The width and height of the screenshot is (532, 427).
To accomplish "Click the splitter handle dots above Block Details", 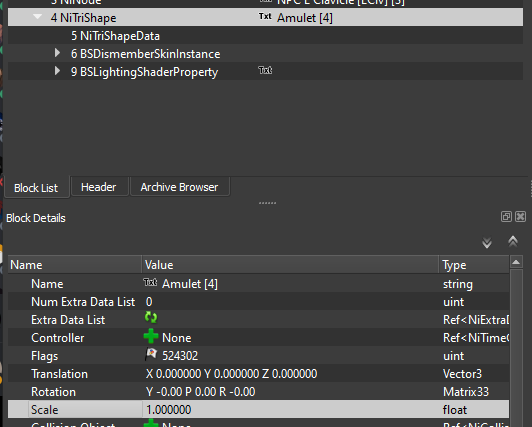I will coord(267,203).
